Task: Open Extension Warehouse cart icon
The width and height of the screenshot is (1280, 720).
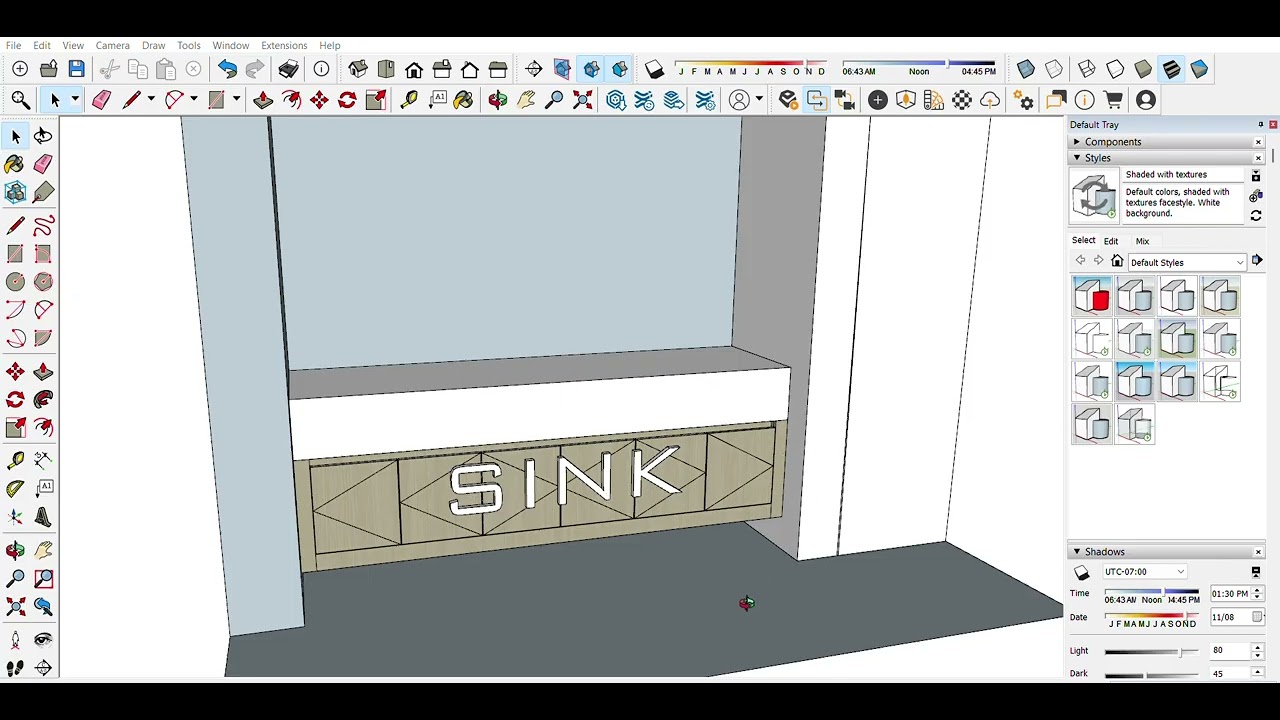Action: [1113, 100]
